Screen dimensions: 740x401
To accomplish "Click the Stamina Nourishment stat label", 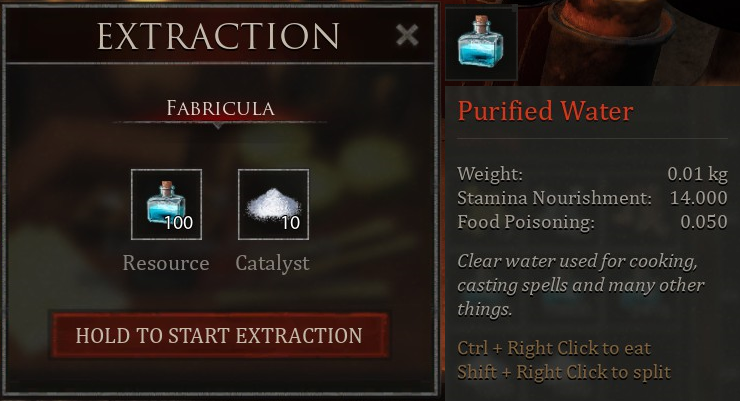I will (x=554, y=198).
